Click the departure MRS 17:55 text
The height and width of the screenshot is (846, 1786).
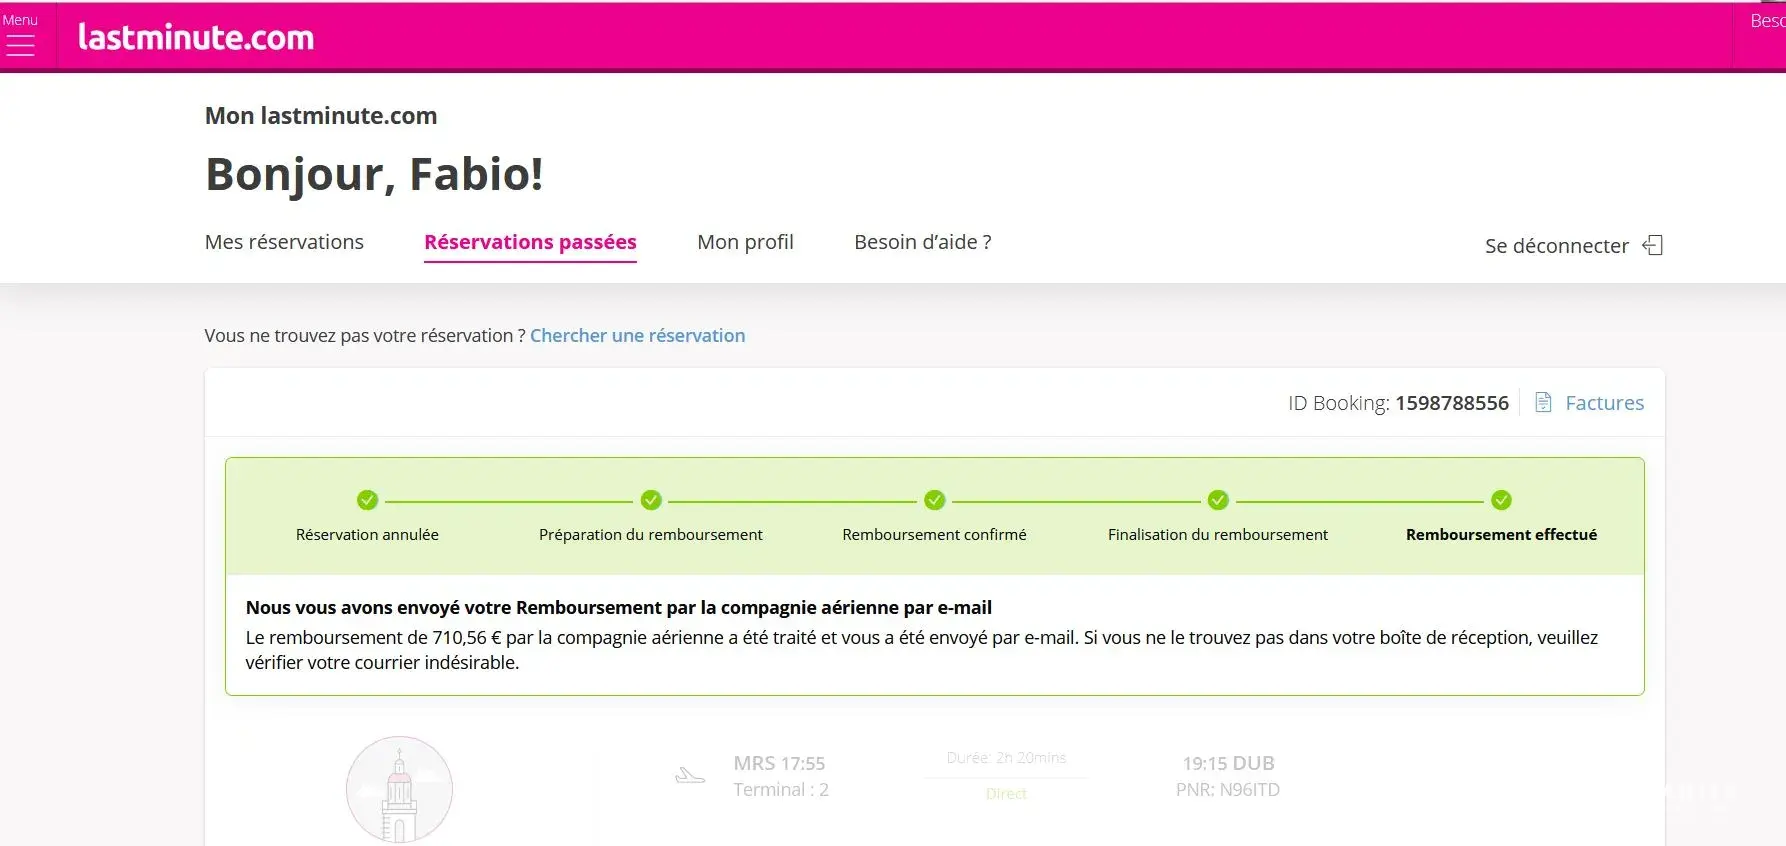tap(779, 763)
